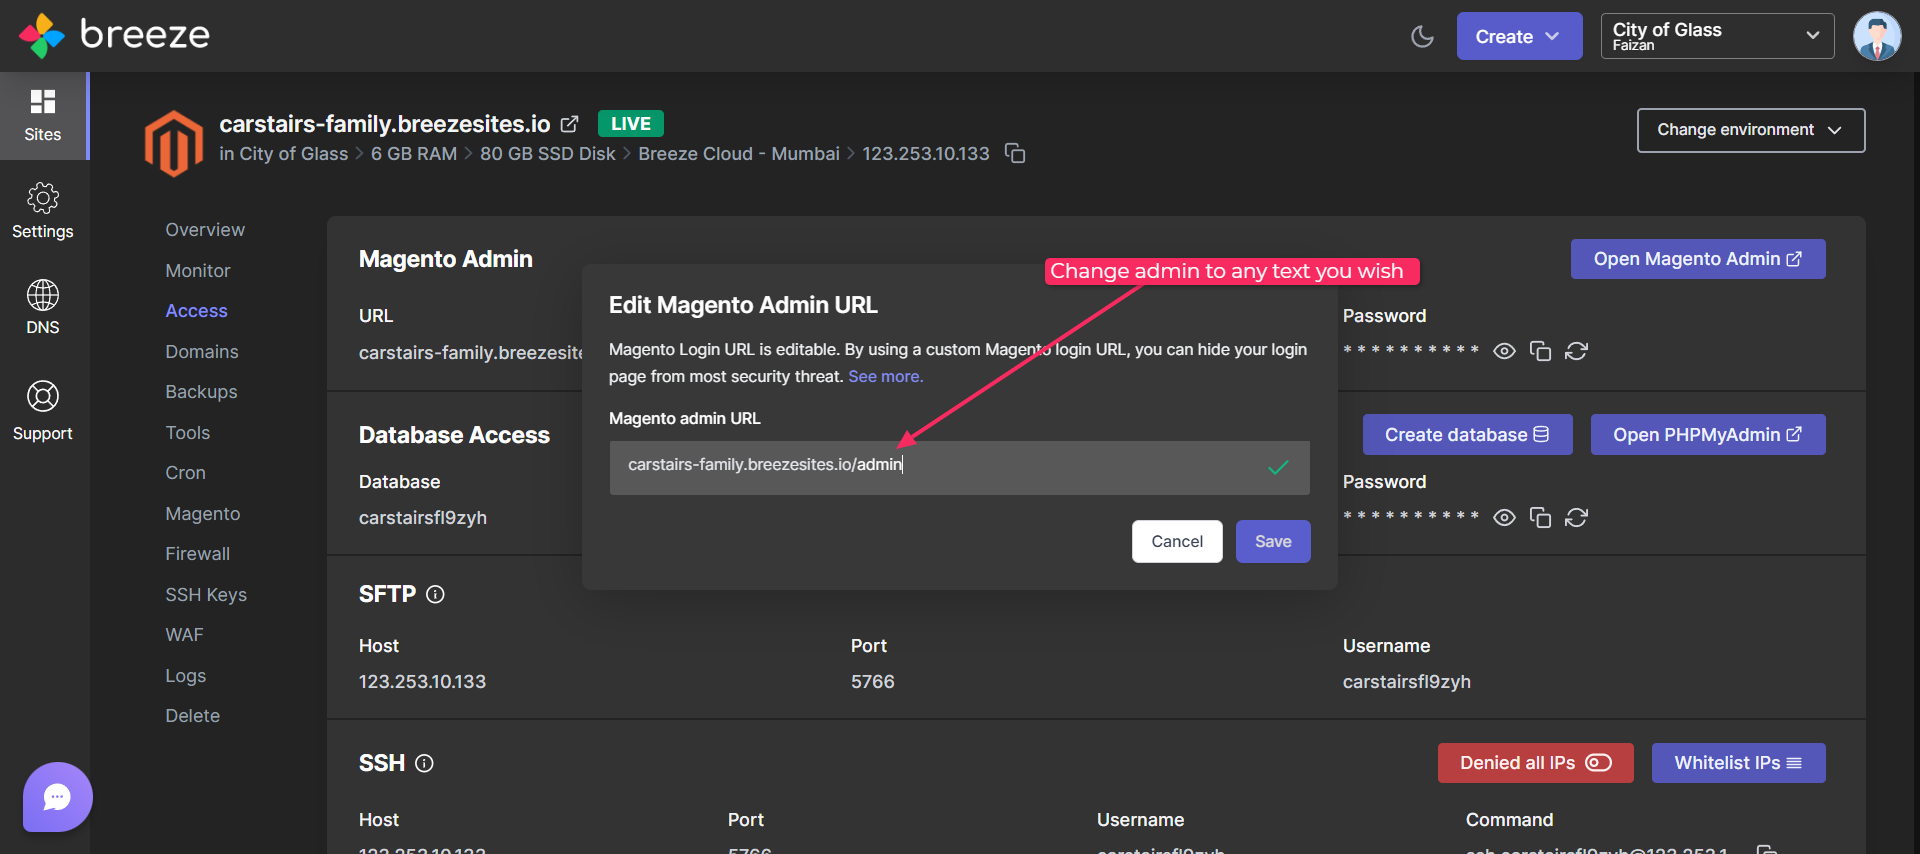Viewport: 1920px width, 854px height.
Task: Open Backups section
Action: click(201, 392)
